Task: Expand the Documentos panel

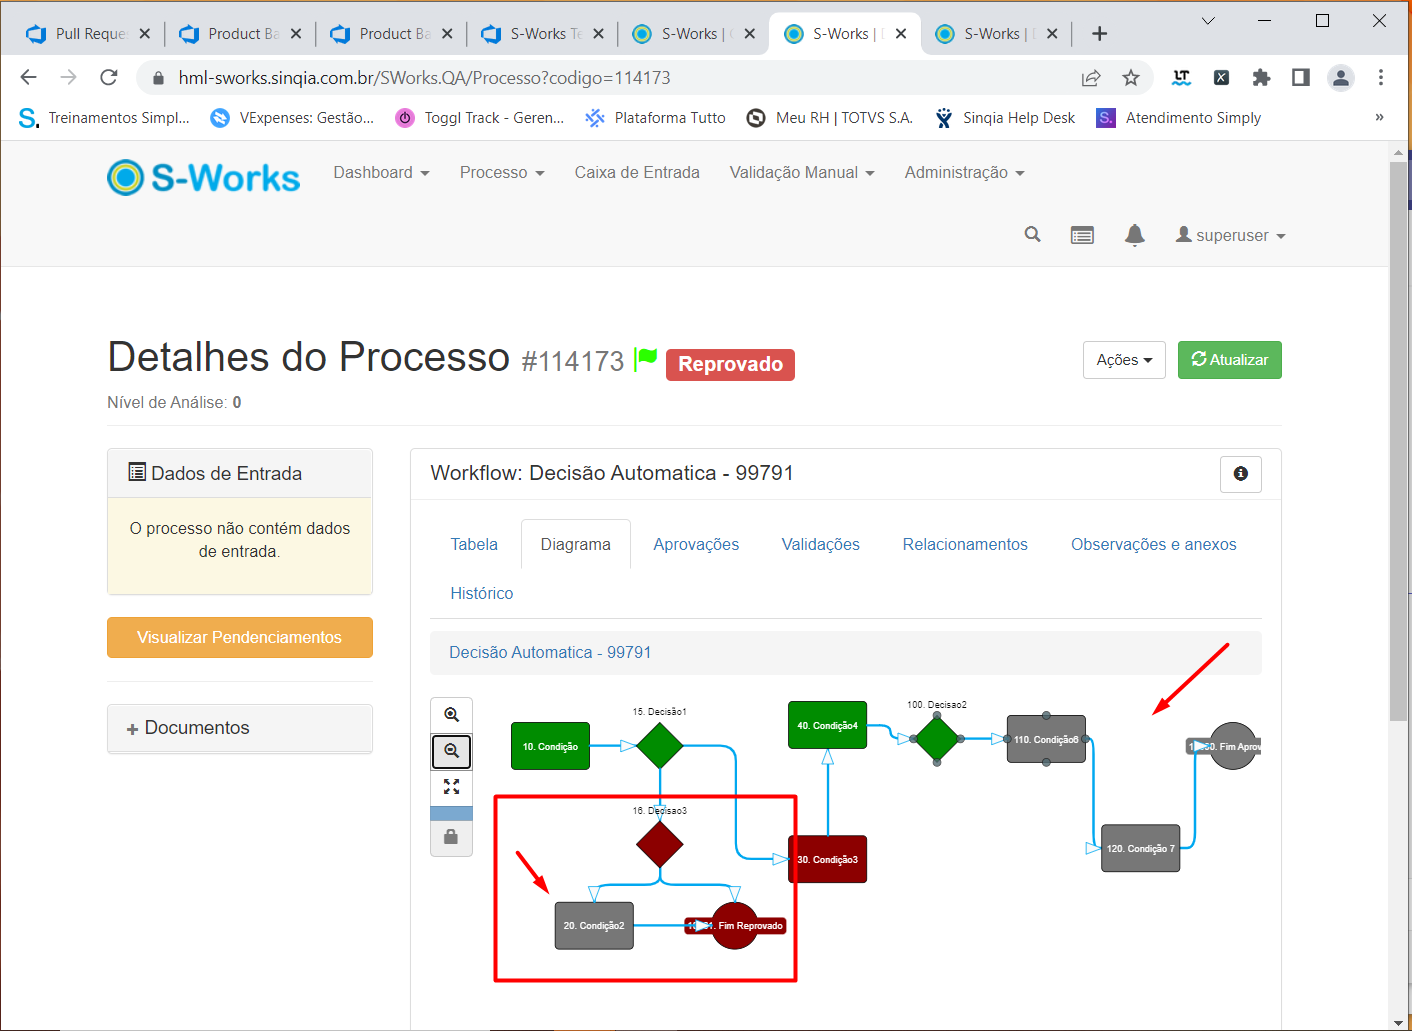Action: [240, 728]
